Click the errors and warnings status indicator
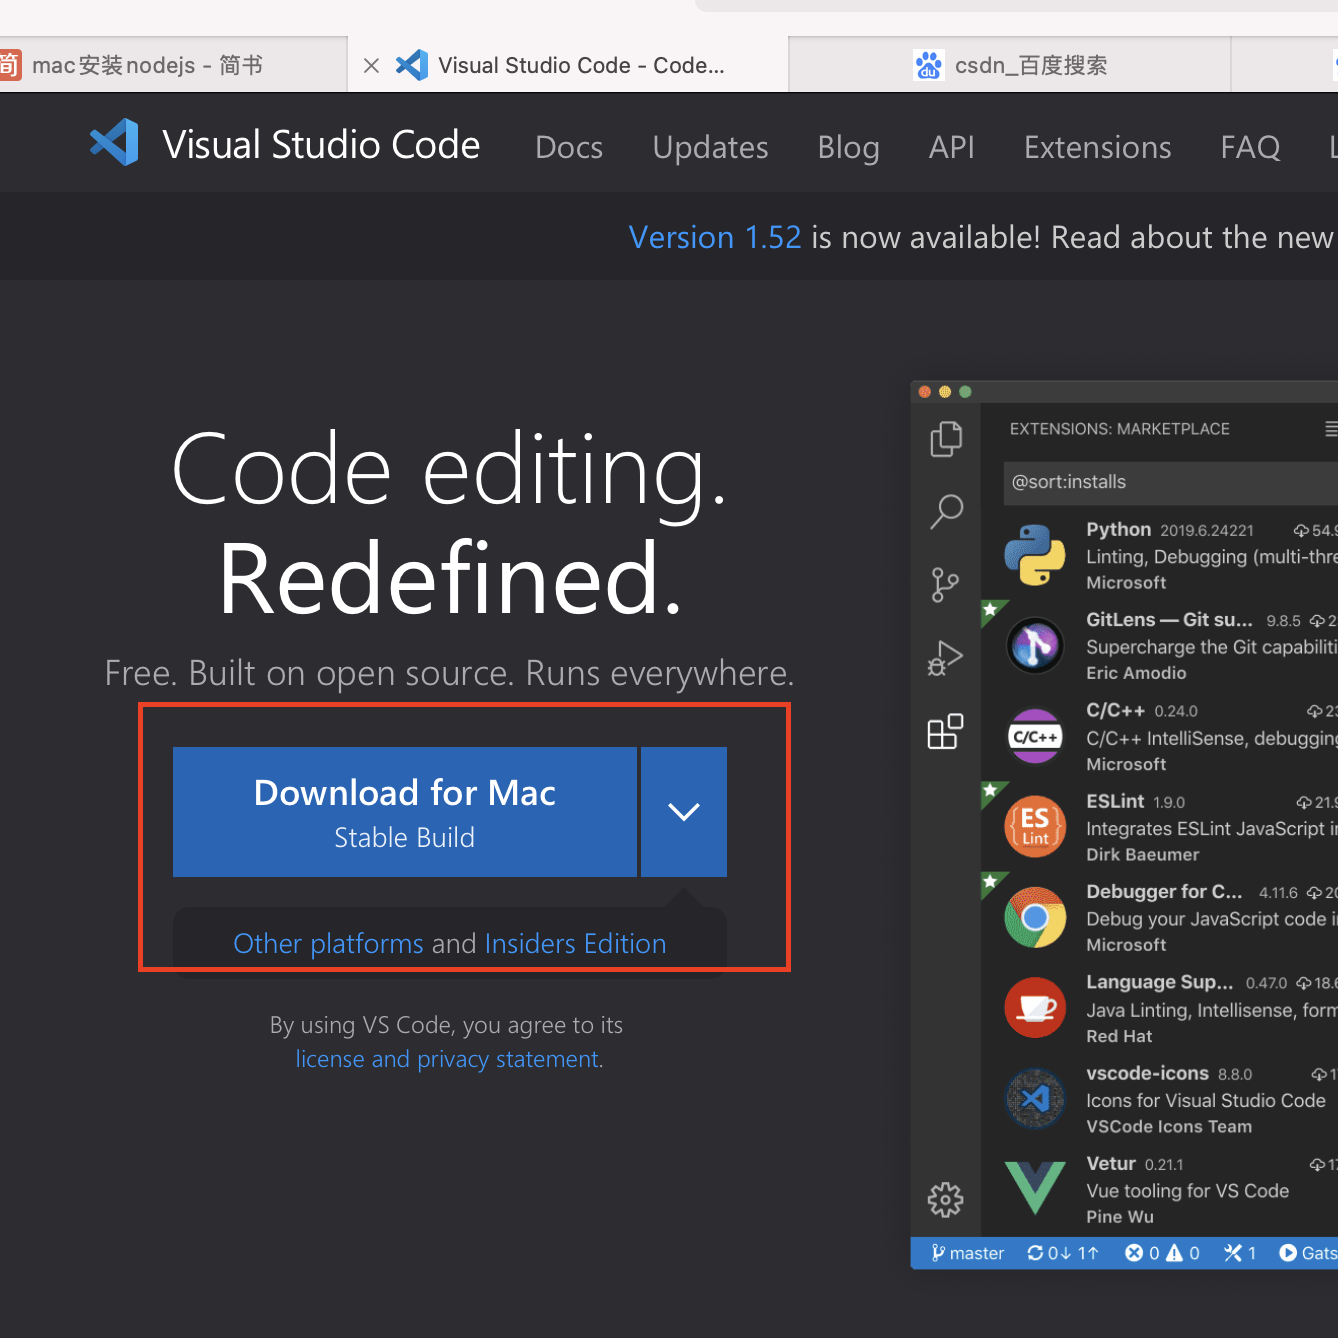Image resolution: width=1338 pixels, height=1338 pixels. coord(1162,1253)
